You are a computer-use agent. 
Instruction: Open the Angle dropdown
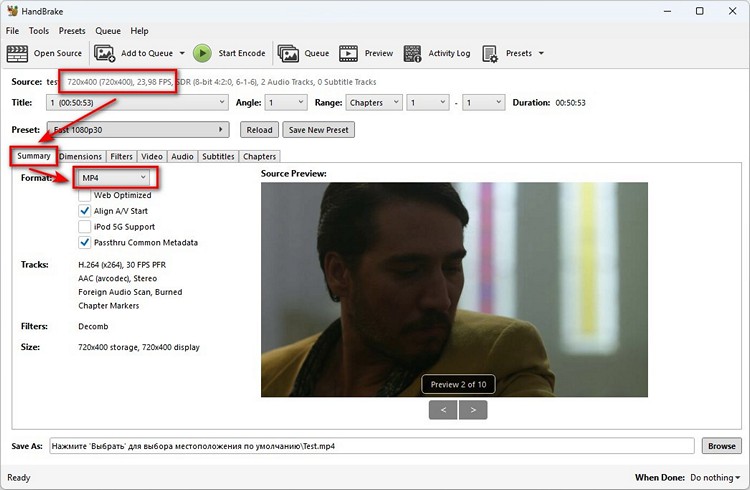click(286, 102)
